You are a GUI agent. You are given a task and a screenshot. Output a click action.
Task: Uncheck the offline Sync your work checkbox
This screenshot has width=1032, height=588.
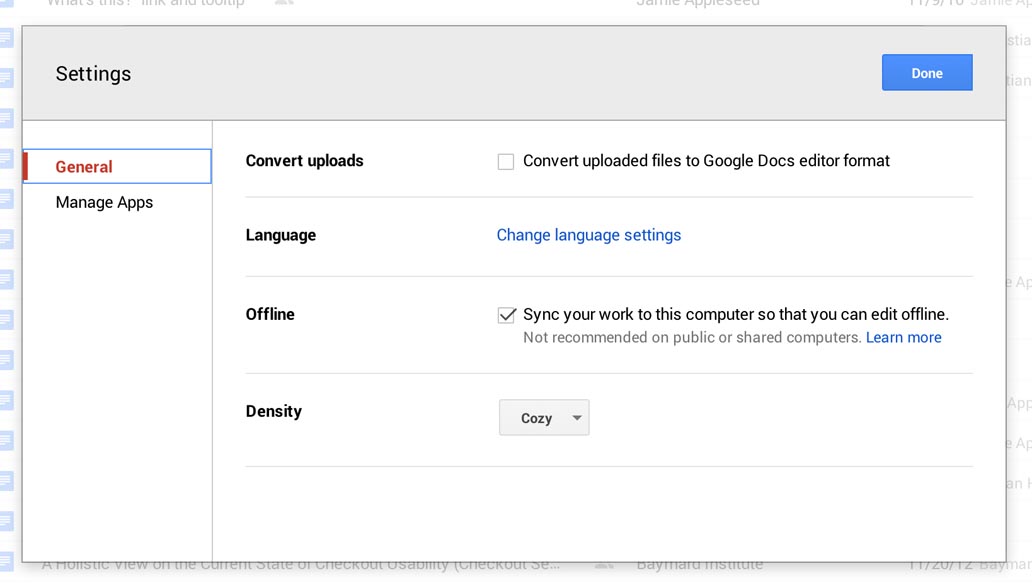[506, 315]
